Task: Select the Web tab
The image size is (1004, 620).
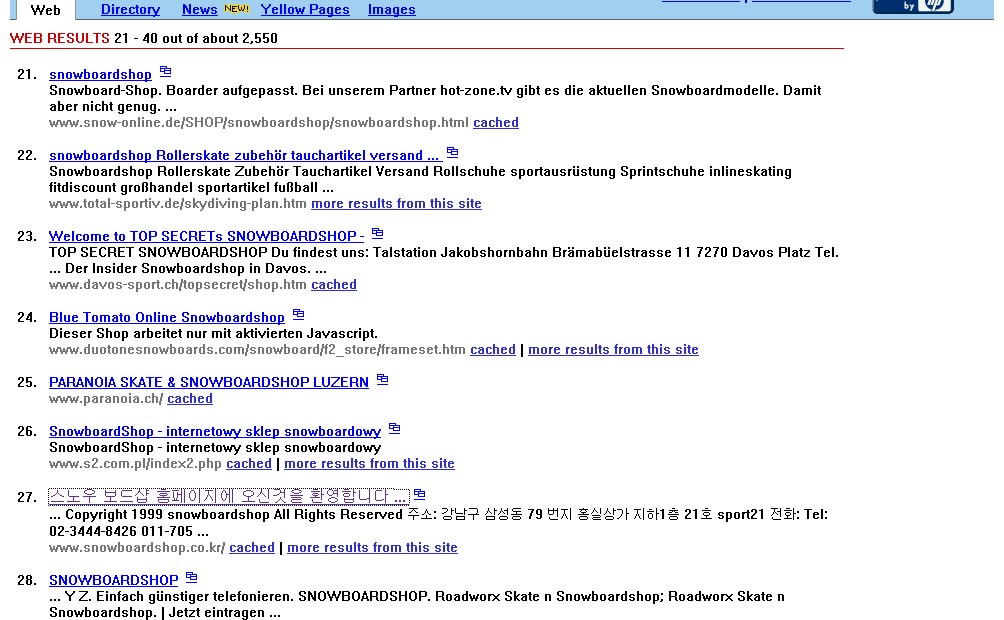Action: tap(45, 10)
